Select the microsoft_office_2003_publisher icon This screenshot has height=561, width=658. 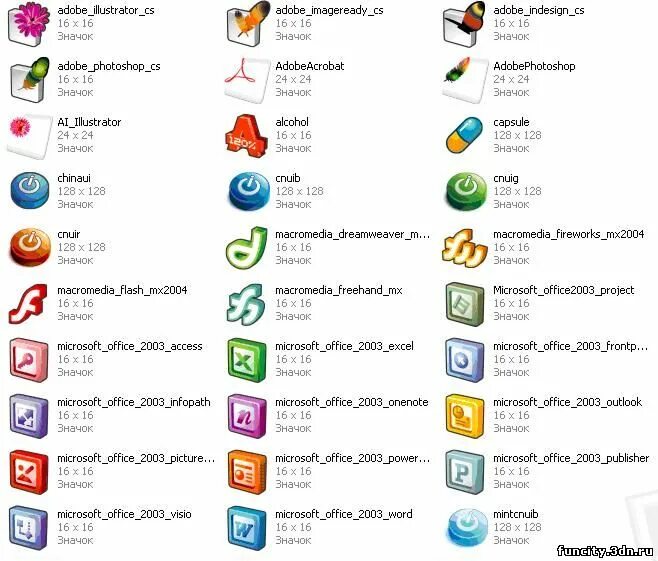(x=465, y=472)
